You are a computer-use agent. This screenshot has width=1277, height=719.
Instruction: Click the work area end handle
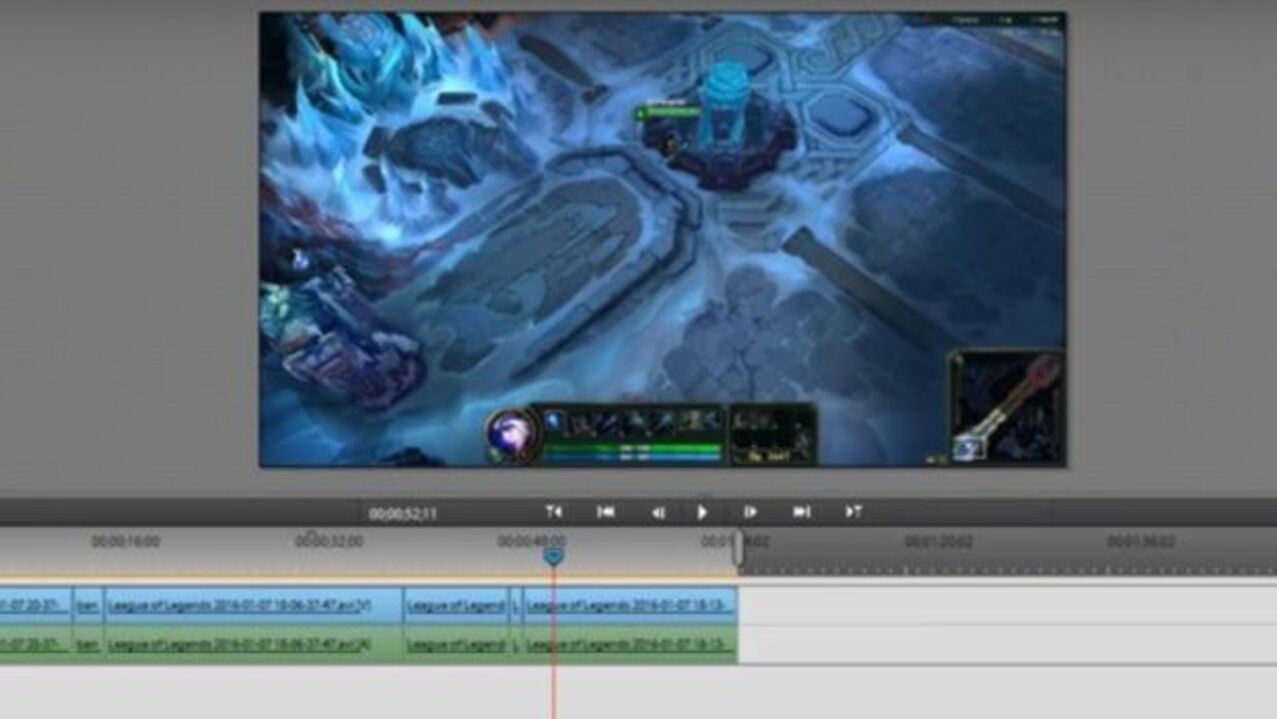pyautogui.click(x=738, y=550)
